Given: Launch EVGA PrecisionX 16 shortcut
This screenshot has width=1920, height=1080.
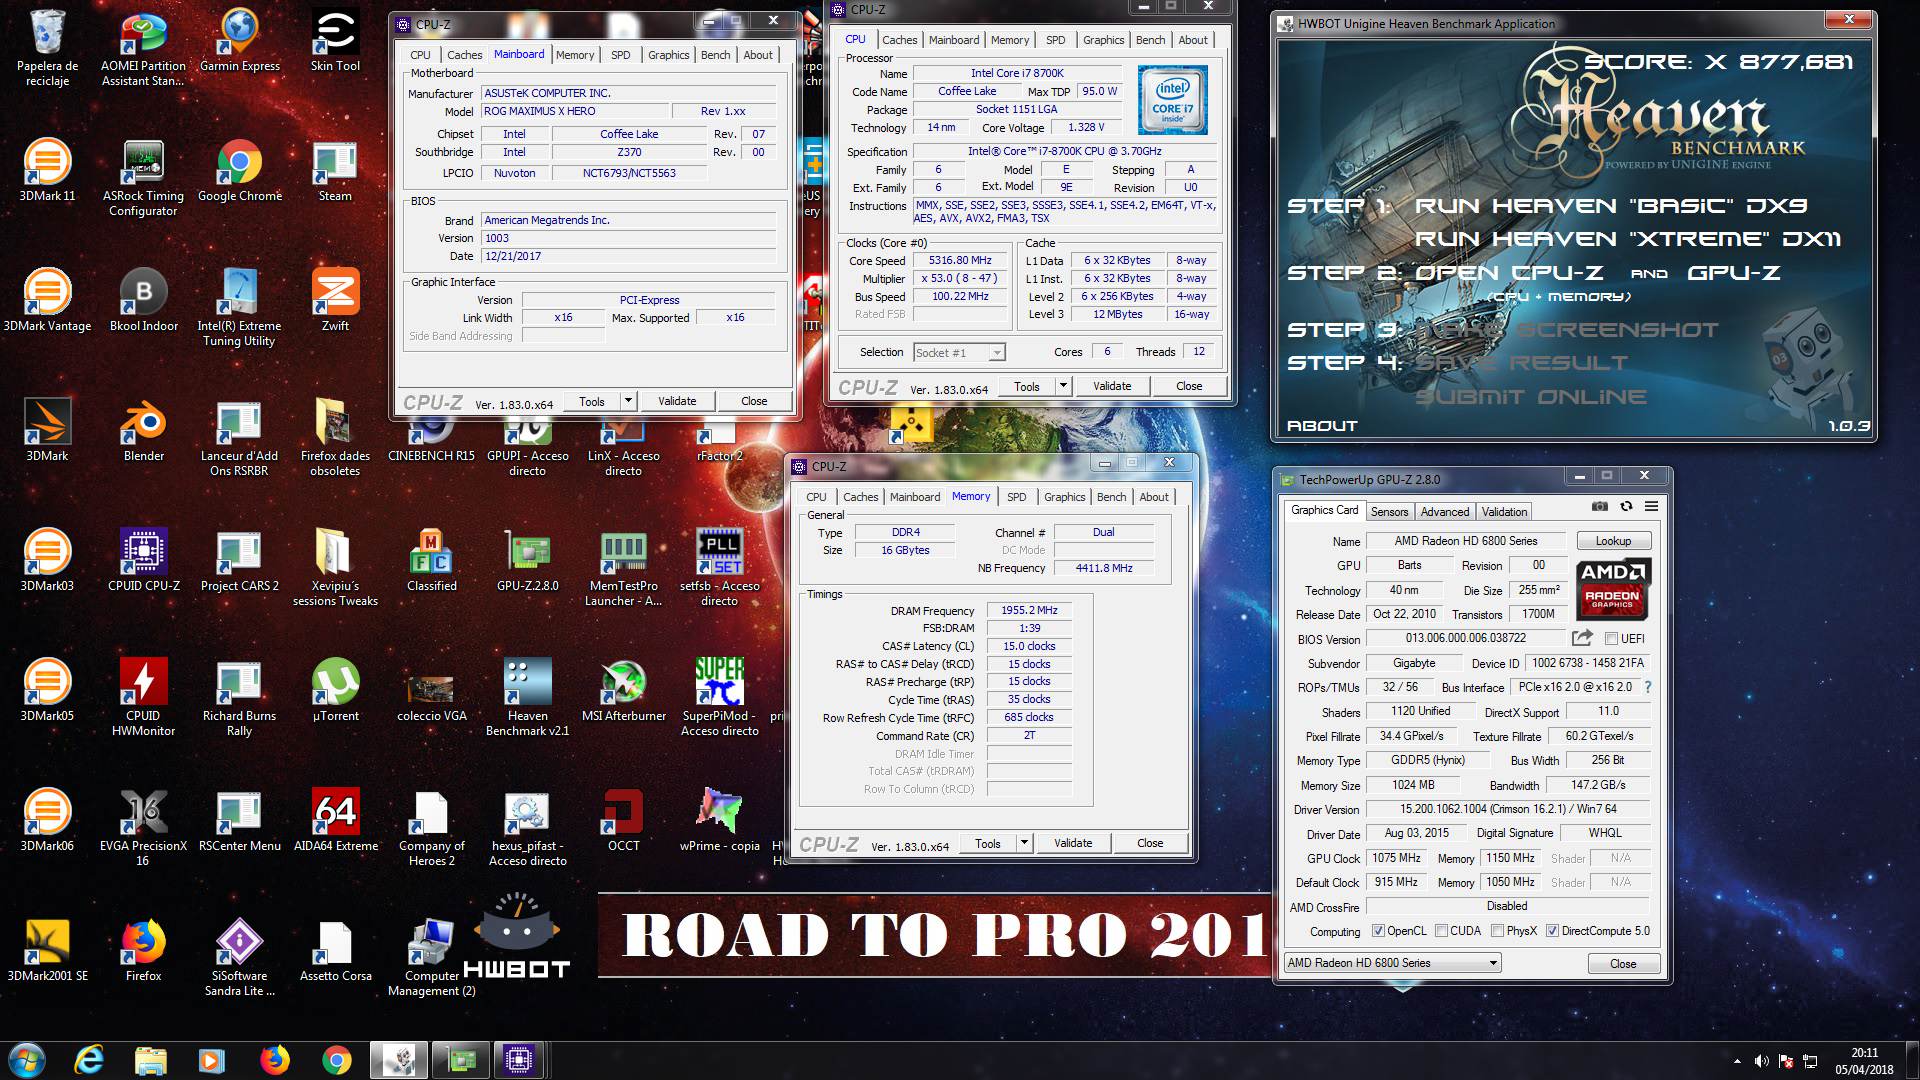Looking at the screenshot, I should [x=143, y=828].
